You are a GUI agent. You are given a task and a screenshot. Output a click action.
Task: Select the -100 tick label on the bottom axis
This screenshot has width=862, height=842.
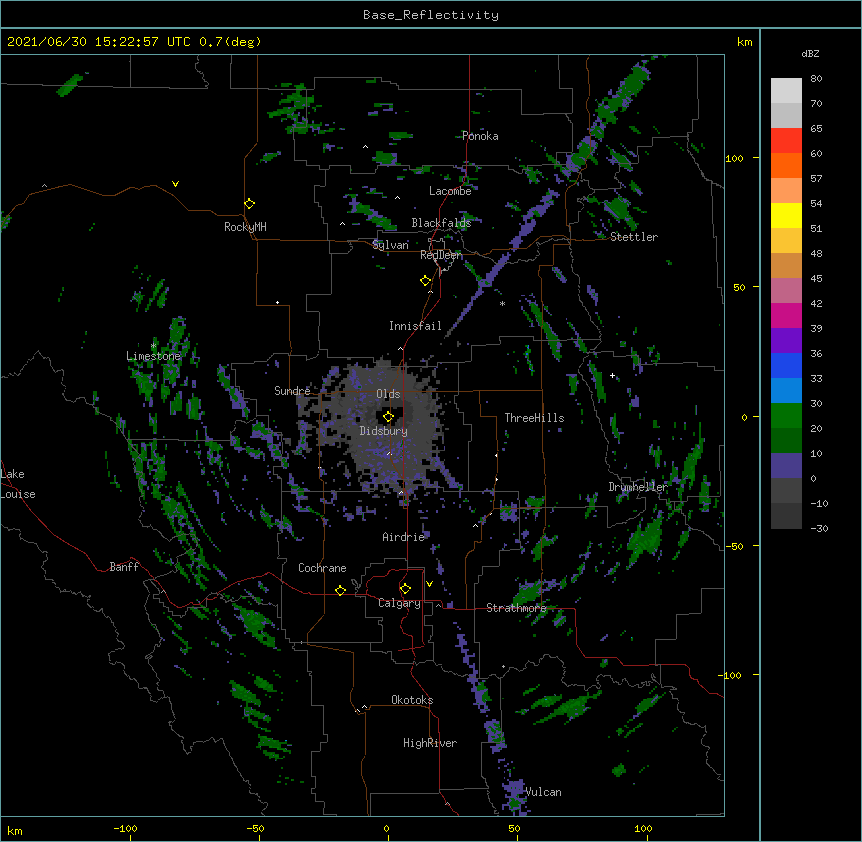tap(125, 828)
